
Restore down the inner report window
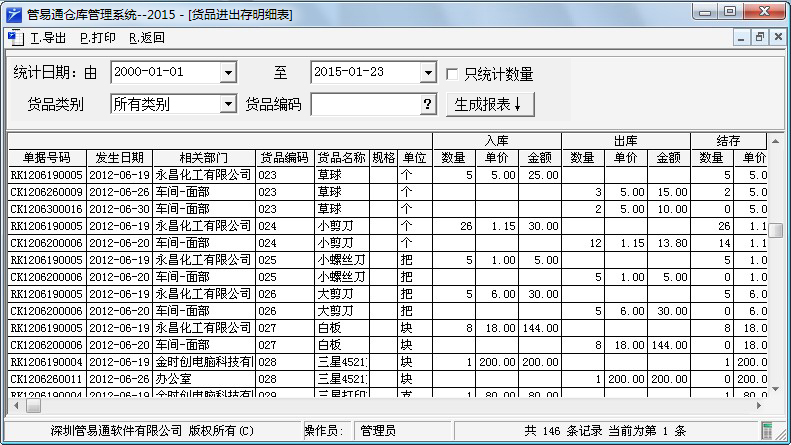760,38
